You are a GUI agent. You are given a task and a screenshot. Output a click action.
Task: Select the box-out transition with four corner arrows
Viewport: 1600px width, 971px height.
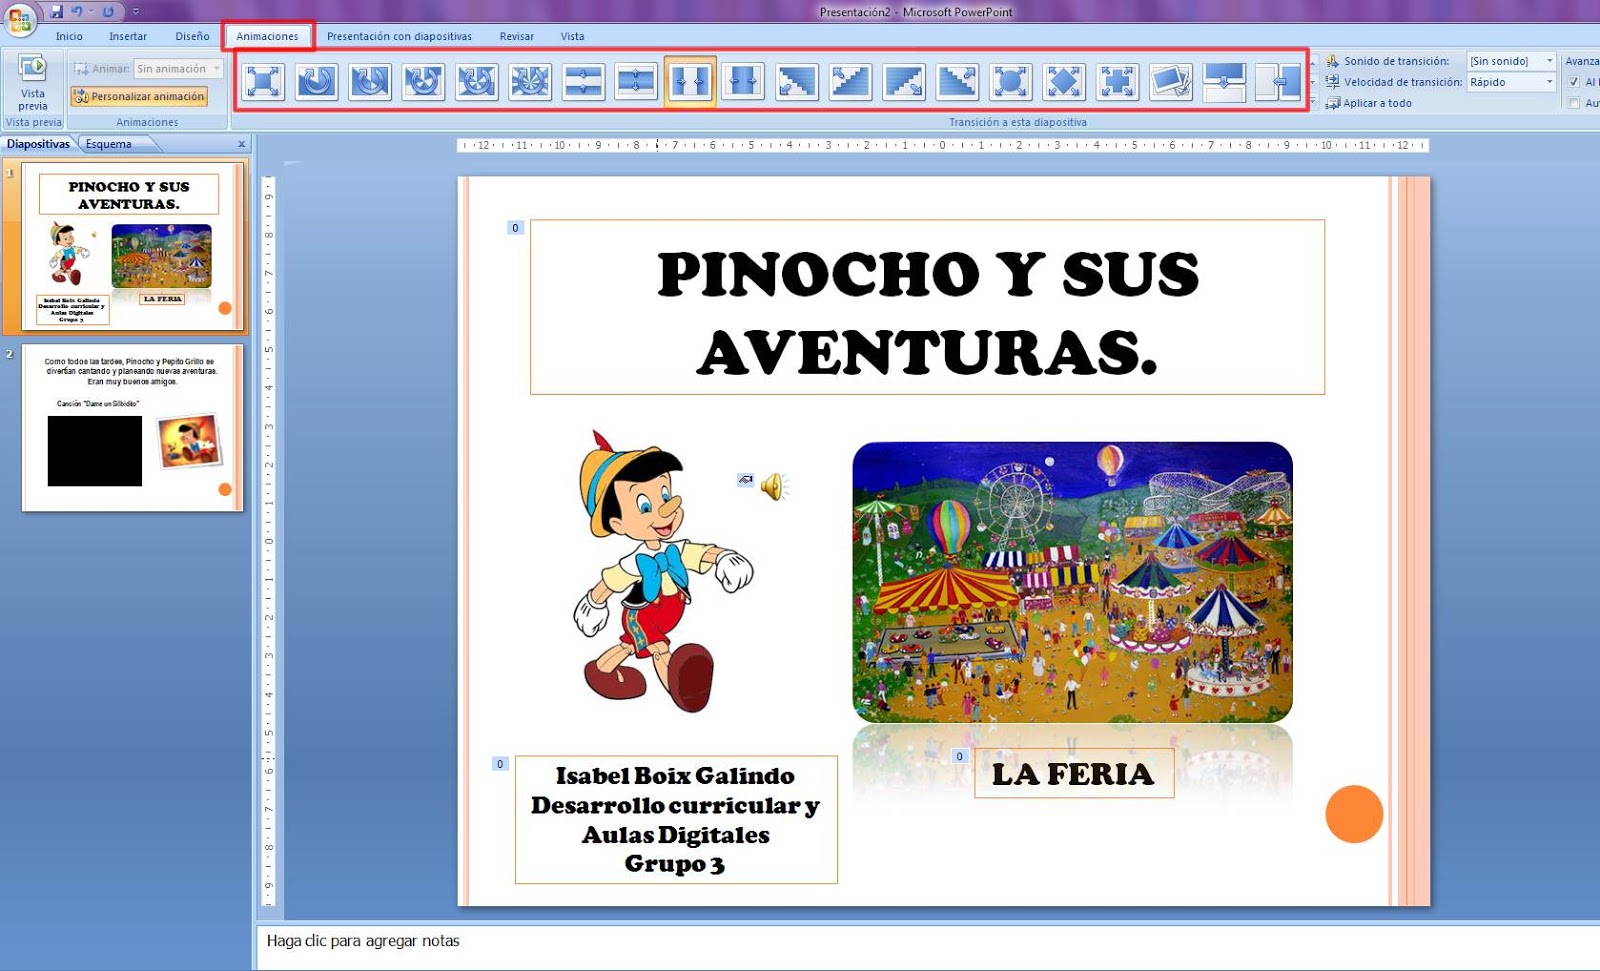pos(263,81)
